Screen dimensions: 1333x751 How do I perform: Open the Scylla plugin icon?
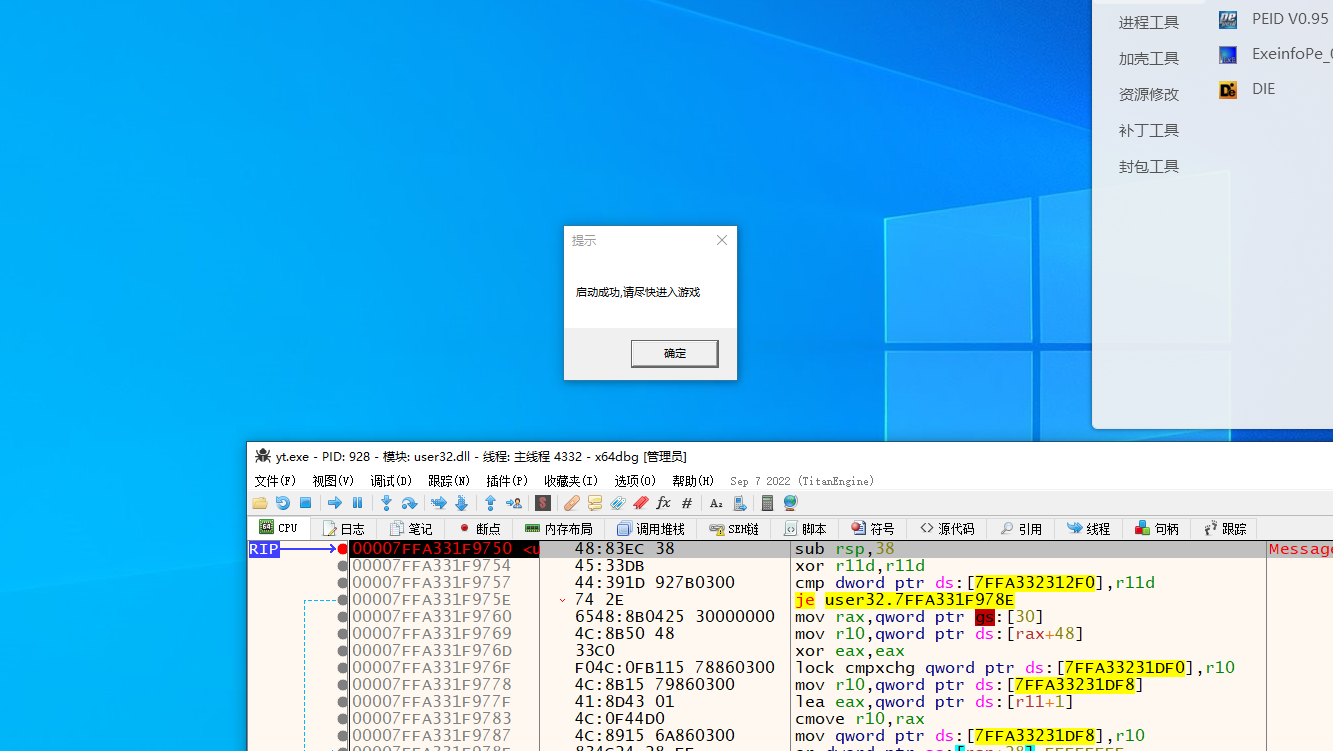[543, 503]
